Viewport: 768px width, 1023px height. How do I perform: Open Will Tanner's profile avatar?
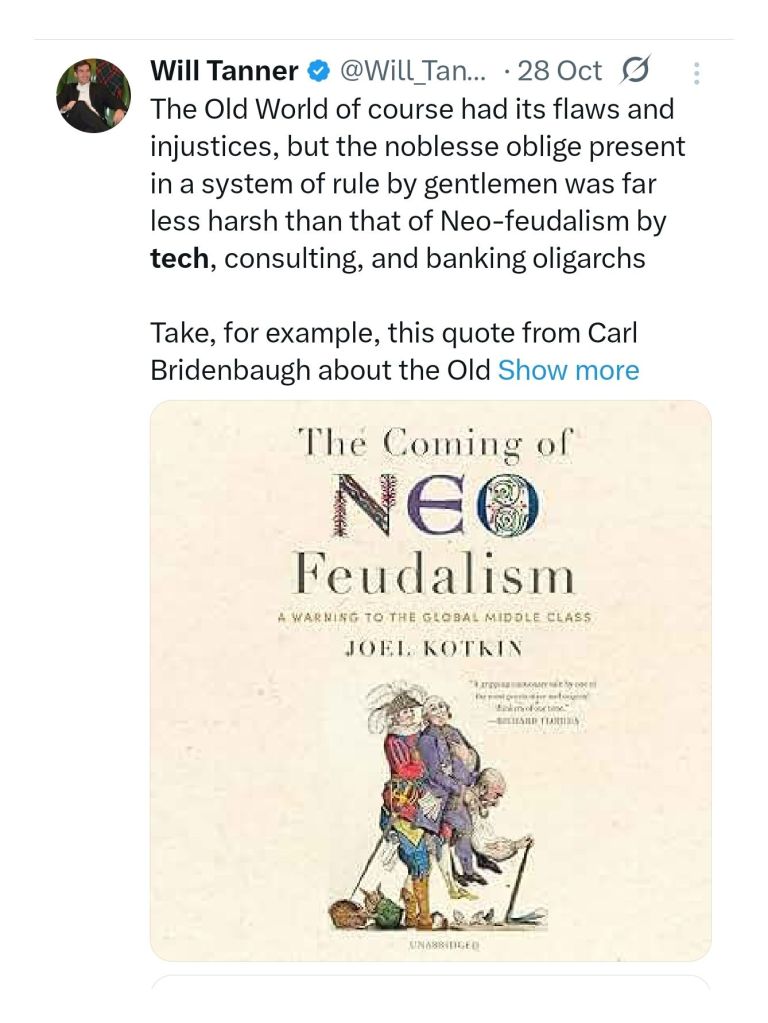click(93, 95)
